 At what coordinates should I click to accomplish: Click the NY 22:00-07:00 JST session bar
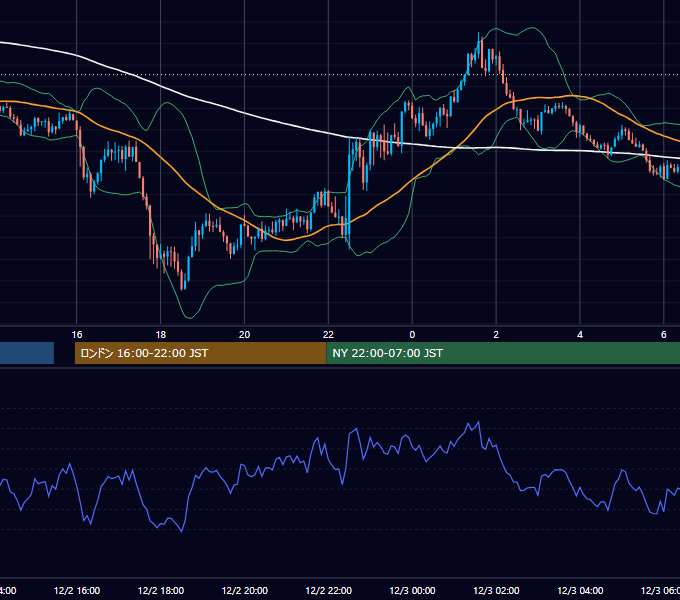tap(503, 353)
